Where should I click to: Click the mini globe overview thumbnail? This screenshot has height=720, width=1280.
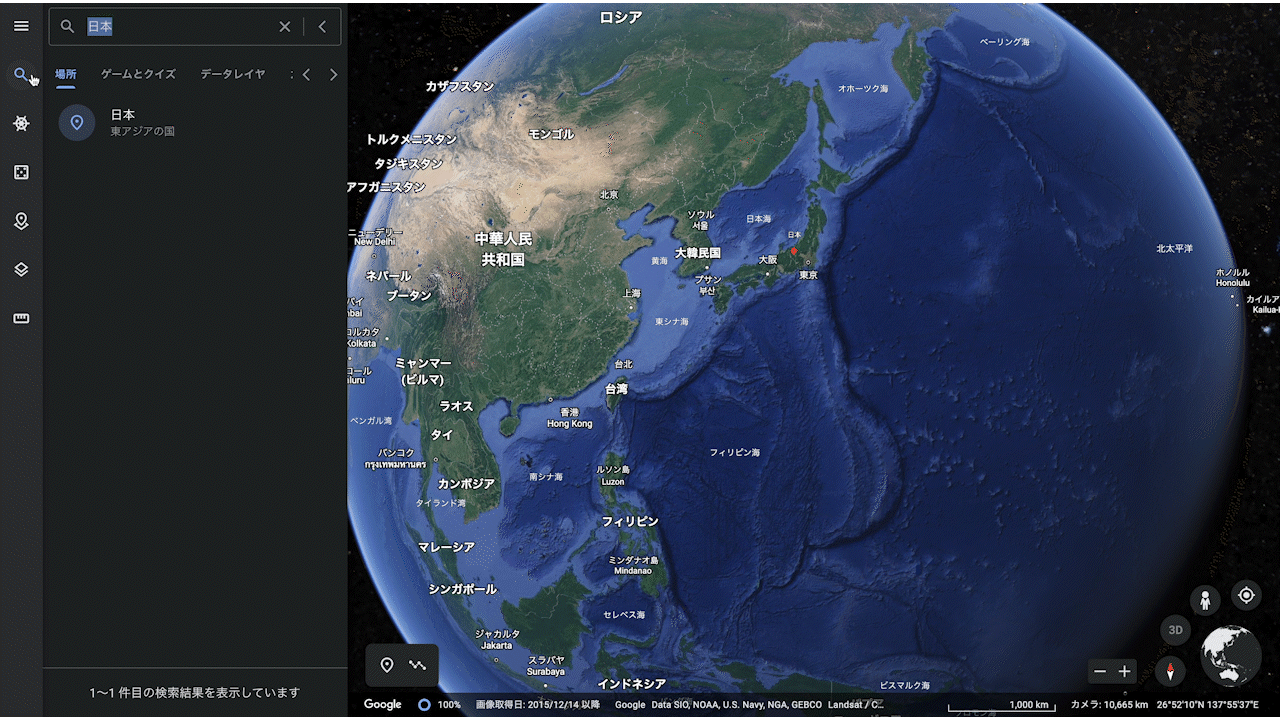coord(1231,655)
